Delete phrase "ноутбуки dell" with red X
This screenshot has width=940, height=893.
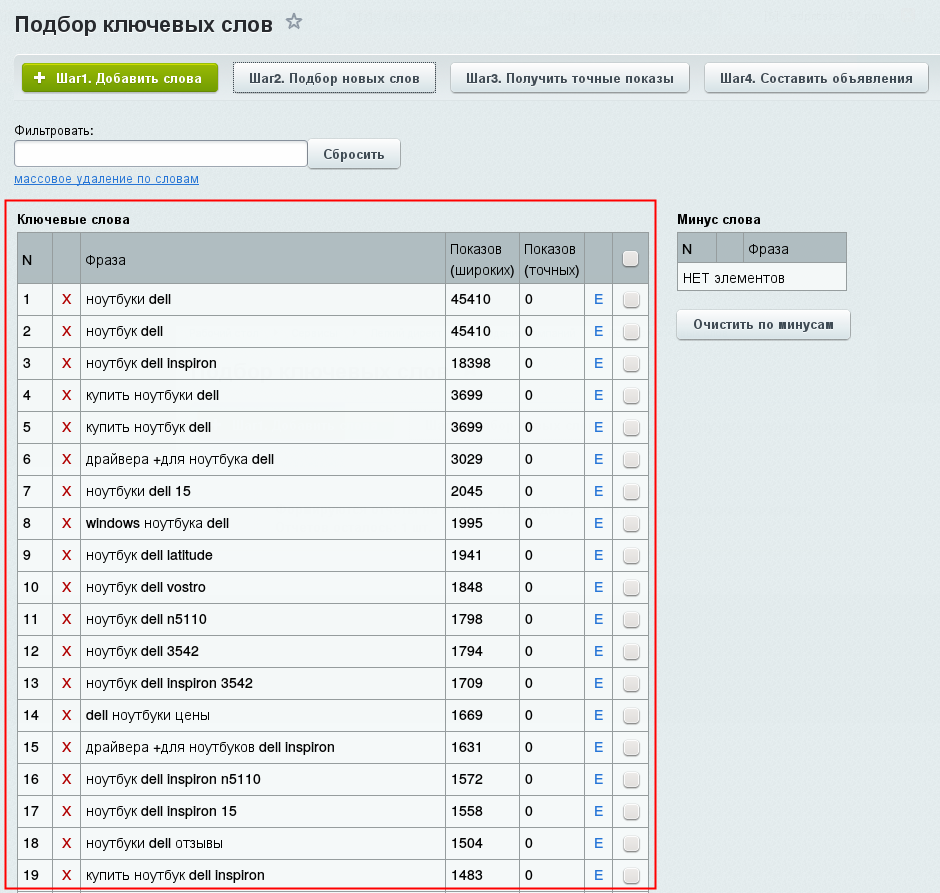pos(67,299)
